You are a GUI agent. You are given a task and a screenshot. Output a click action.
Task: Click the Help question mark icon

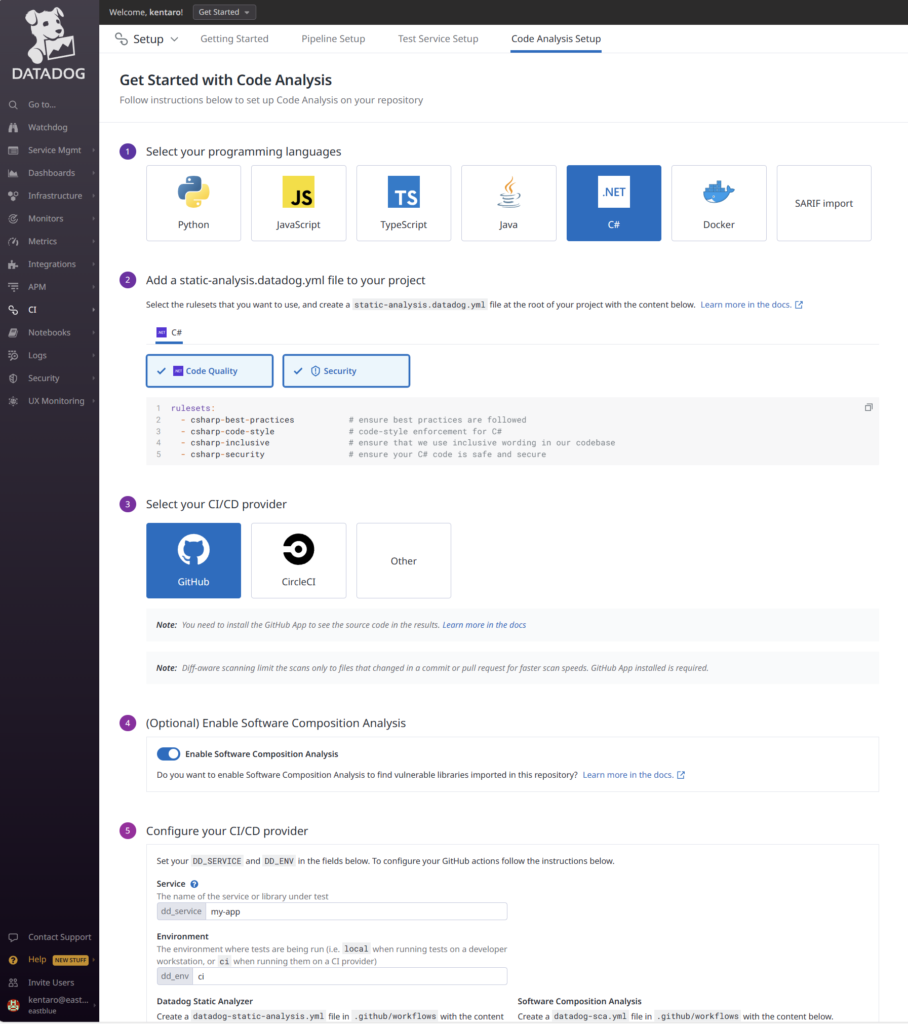(x=13, y=960)
